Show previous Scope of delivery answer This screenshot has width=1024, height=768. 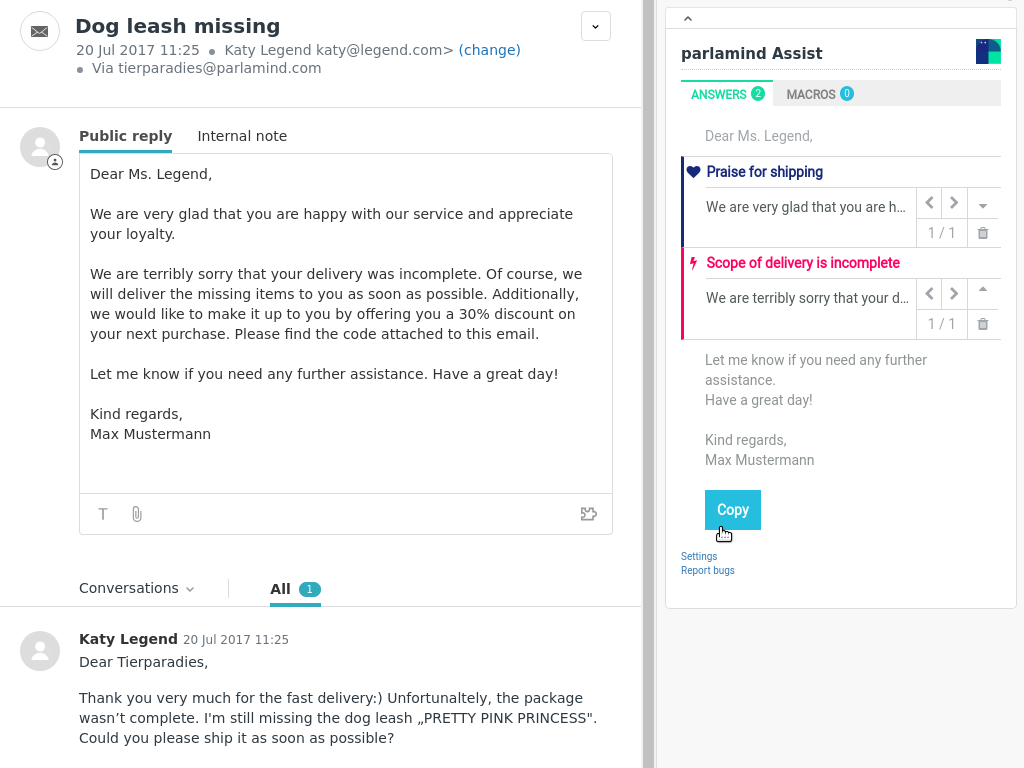tap(930, 294)
